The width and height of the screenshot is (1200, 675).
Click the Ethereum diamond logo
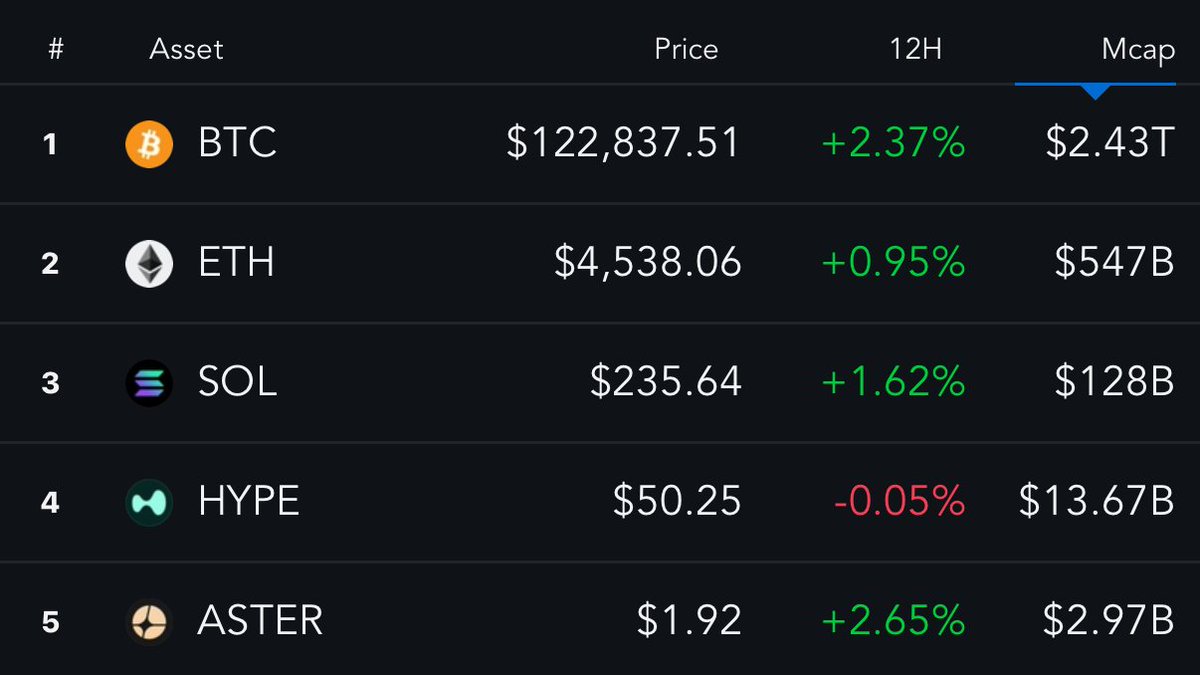[x=149, y=263]
